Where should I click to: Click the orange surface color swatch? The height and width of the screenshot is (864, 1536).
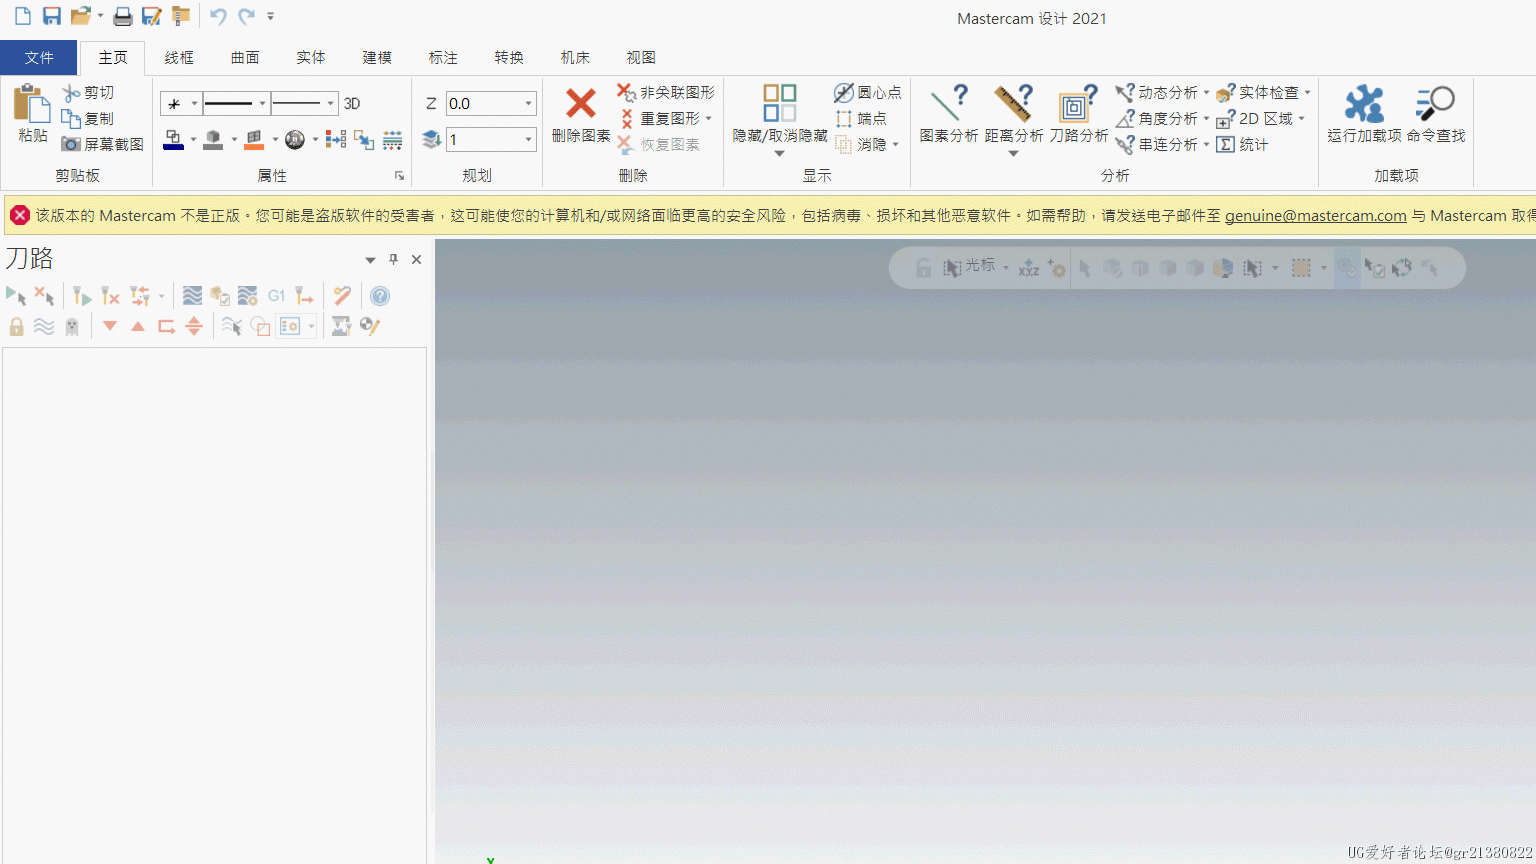[x=254, y=140]
